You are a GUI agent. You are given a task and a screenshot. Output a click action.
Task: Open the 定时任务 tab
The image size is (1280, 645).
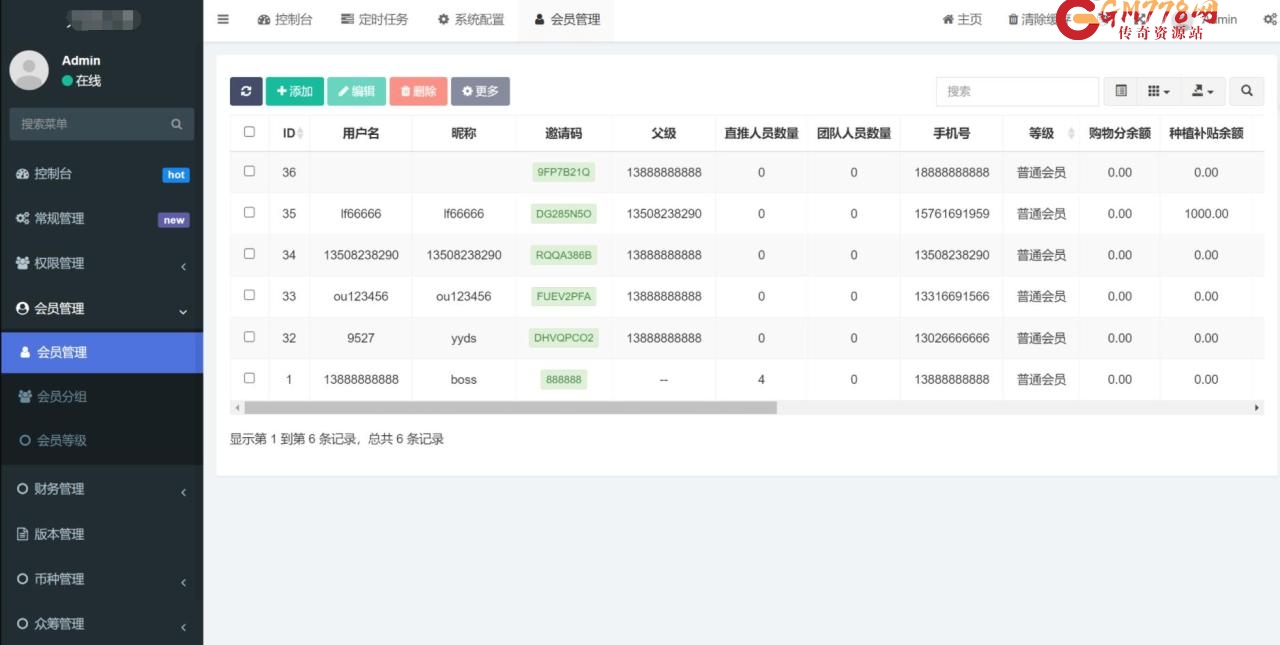(x=374, y=19)
